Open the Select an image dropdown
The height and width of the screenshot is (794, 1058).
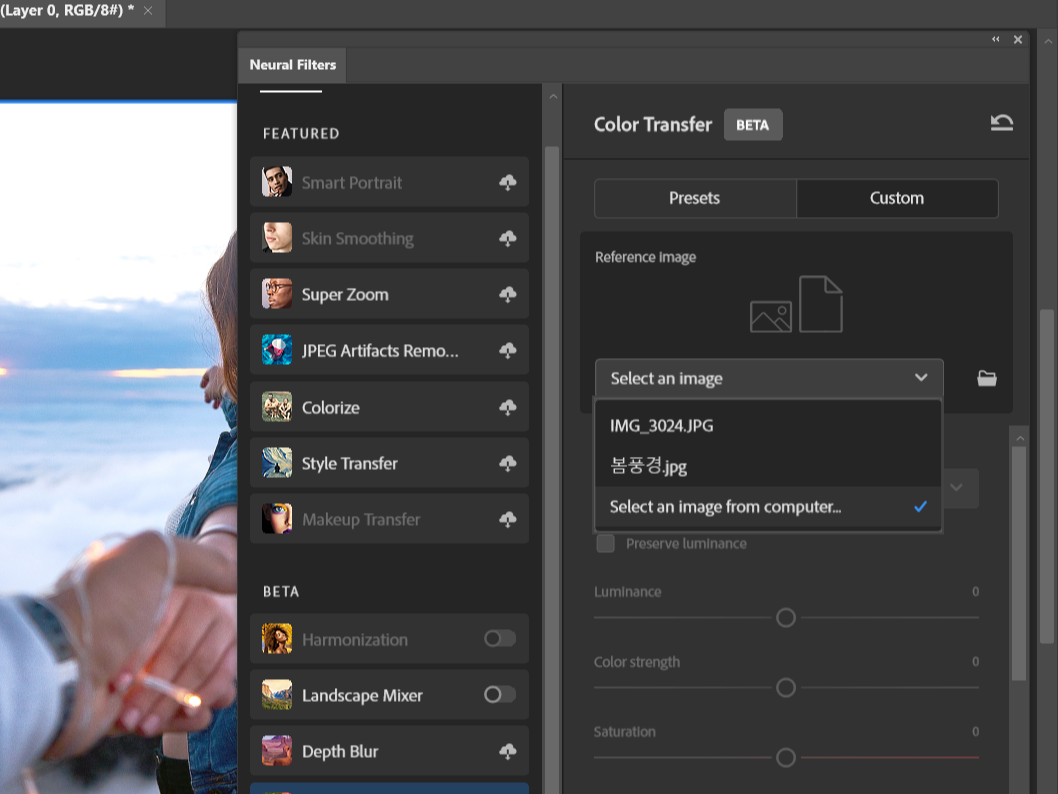769,378
